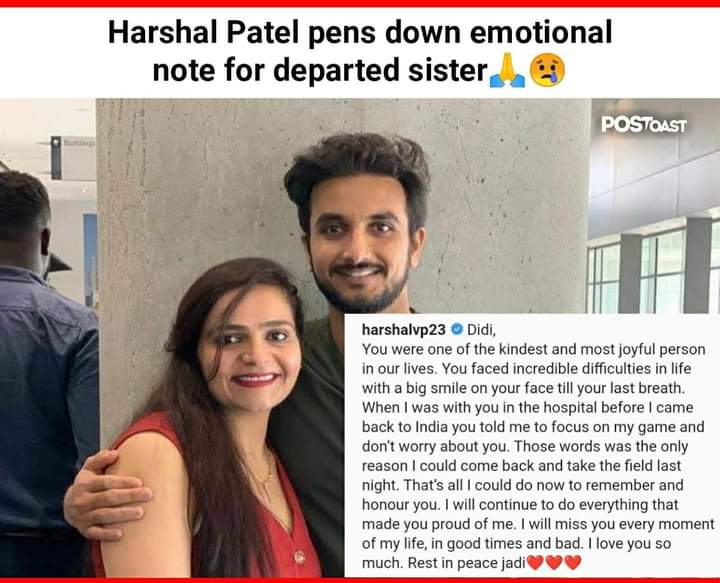This screenshot has height=583, width=720.
Task: Click the crying face emoji
Action: click(547, 70)
